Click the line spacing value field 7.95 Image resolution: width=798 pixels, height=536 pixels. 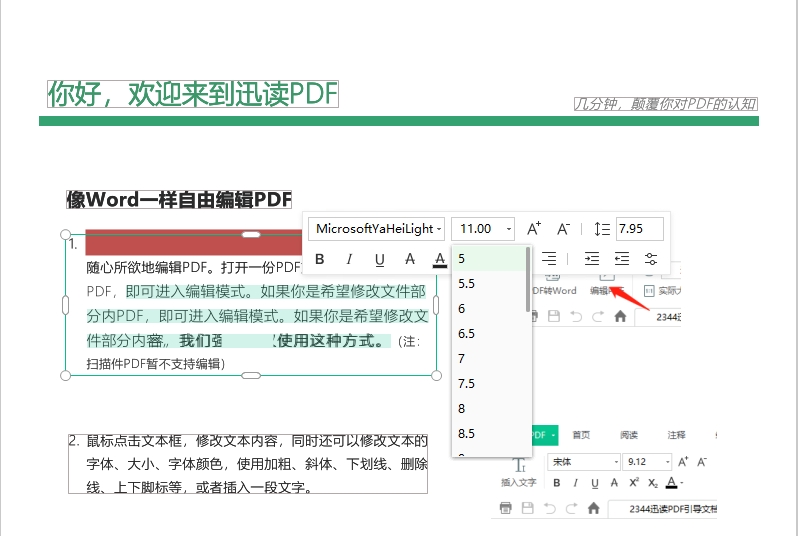click(640, 229)
